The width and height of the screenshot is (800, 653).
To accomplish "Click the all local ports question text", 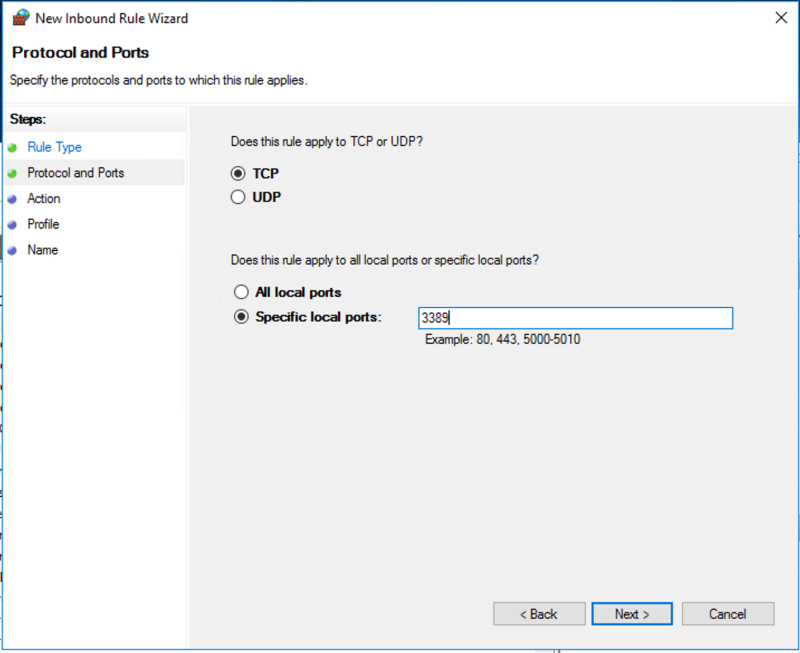I will point(385,260).
